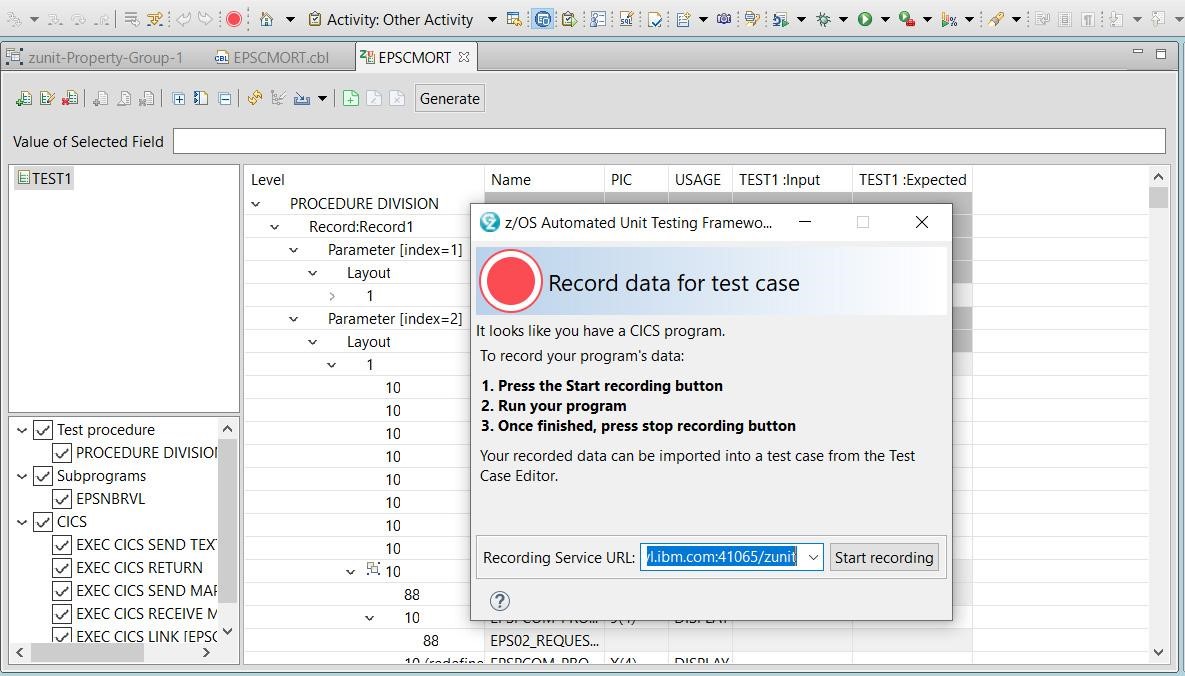
Task: Click the collapse all minus icon
Action: click(x=224, y=98)
